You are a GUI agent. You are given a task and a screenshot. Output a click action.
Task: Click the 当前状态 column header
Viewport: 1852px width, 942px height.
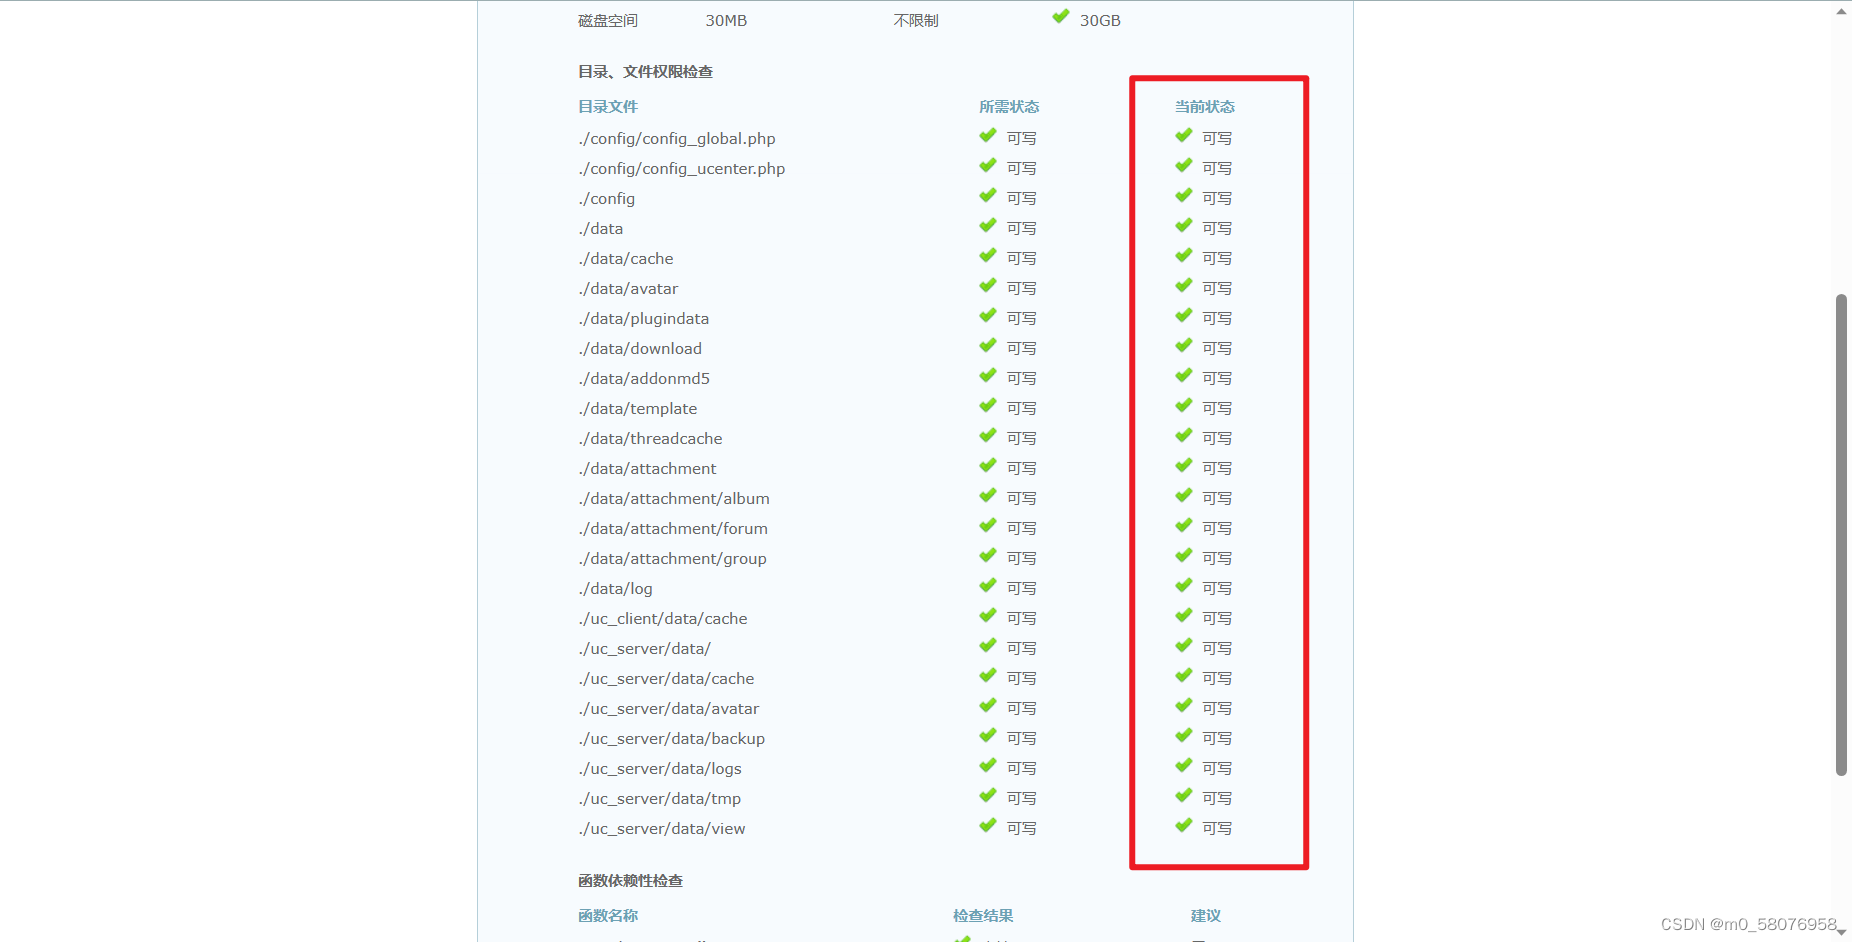(1205, 106)
